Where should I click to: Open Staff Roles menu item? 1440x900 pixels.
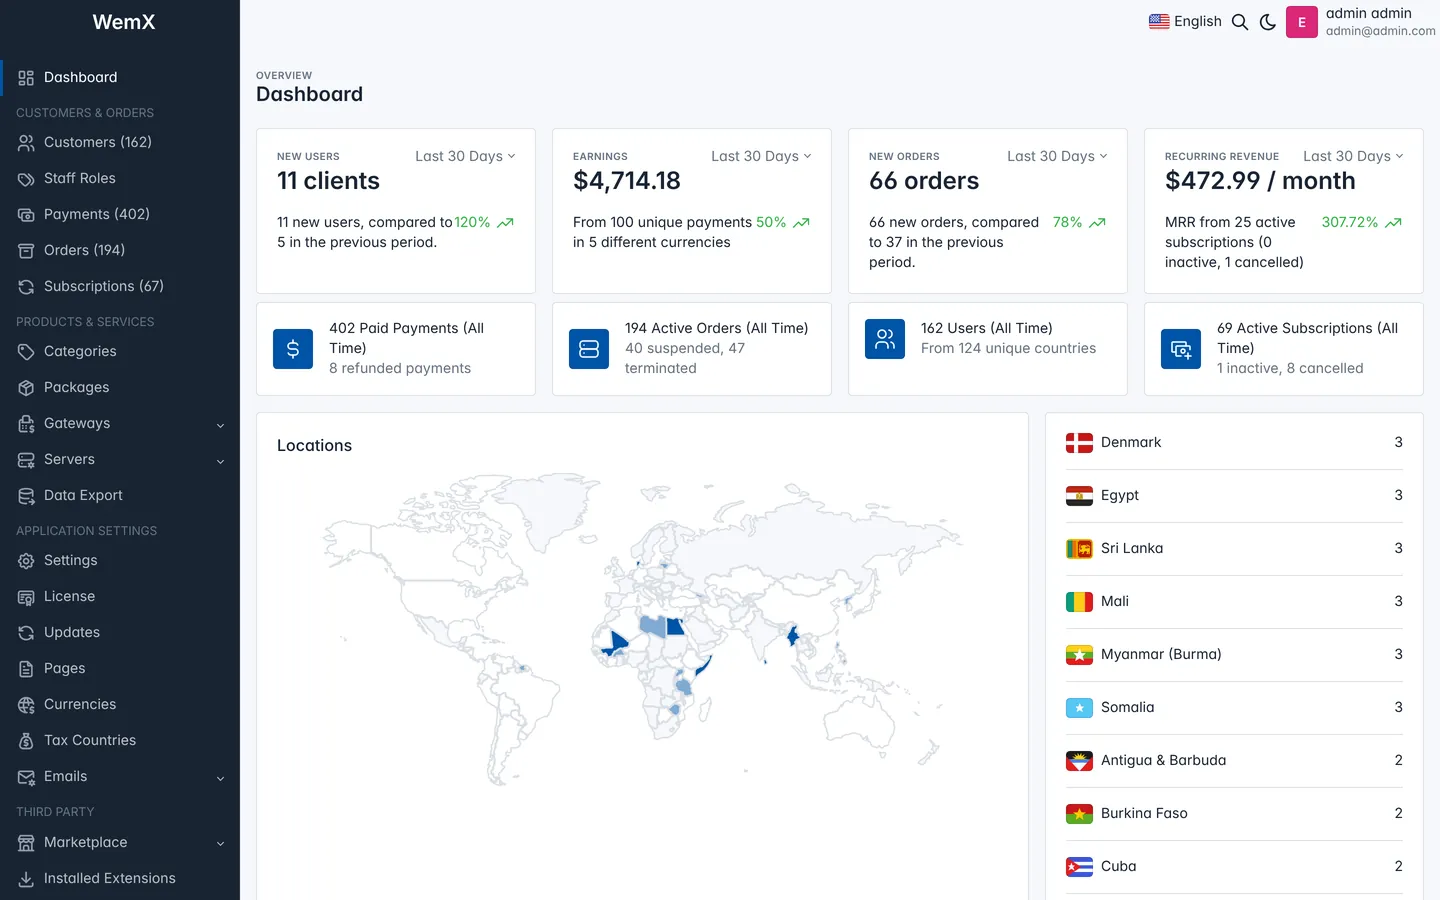pyautogui.click(x=120, y=179)
